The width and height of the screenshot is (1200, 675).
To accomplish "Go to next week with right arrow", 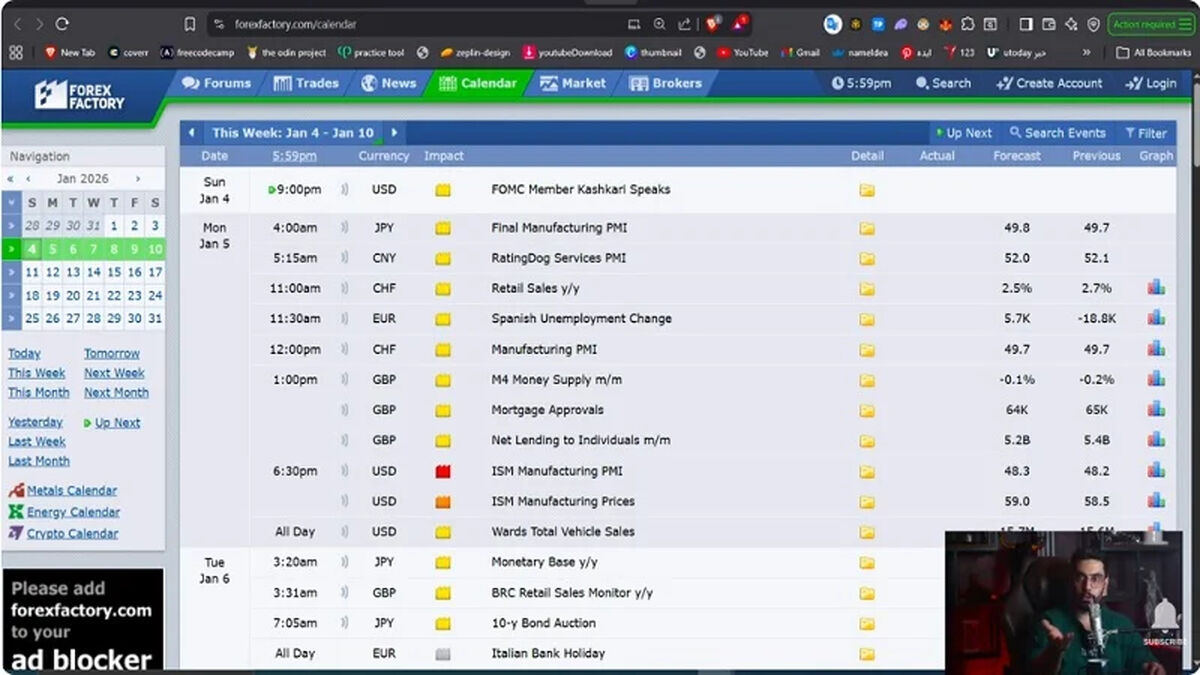I will [x=394, y=133].
